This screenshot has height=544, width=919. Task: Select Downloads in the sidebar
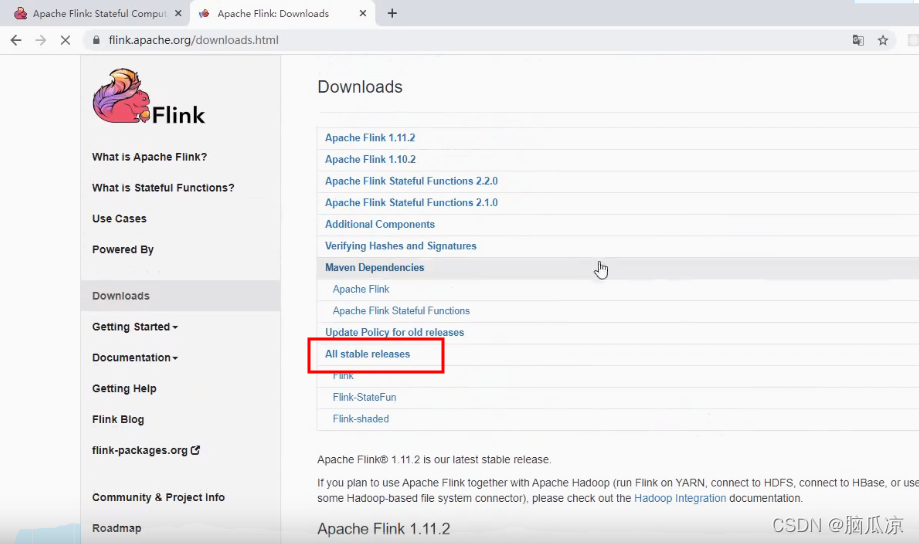pos(180,295)
